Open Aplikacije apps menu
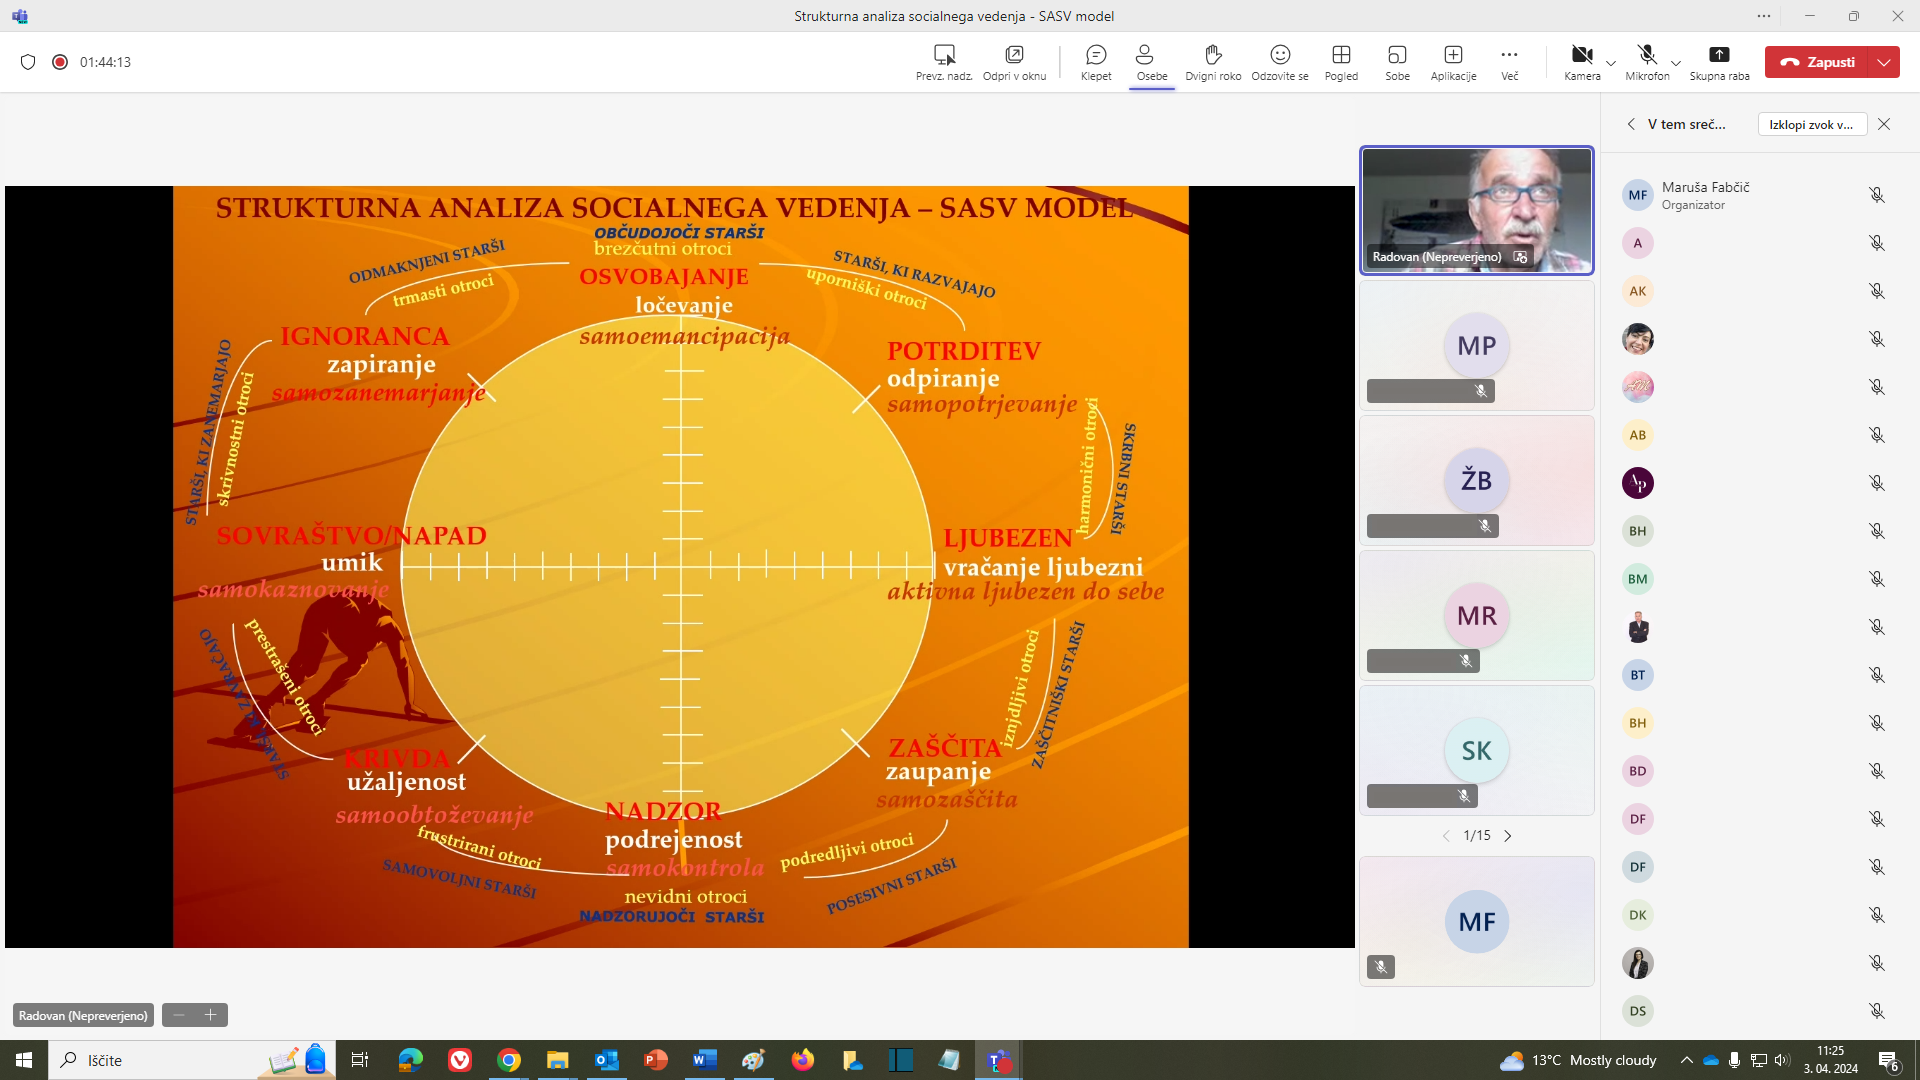Screen dimensions: 1920x1080 [x=1453, y=61]
